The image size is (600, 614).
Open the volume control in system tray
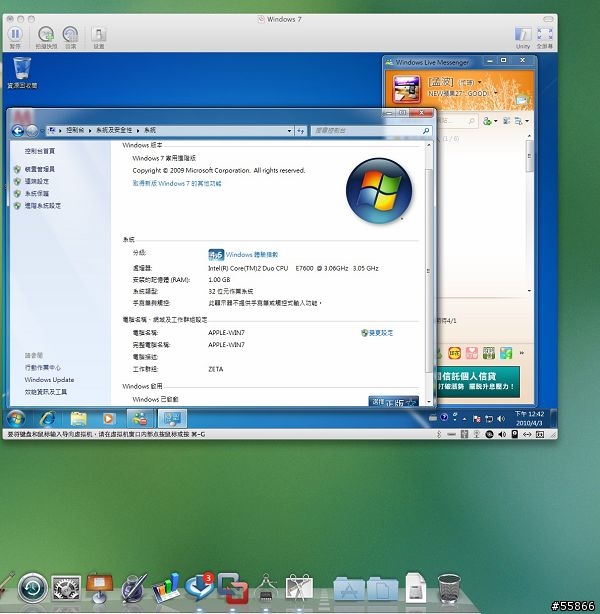click(x=501, y=419)
